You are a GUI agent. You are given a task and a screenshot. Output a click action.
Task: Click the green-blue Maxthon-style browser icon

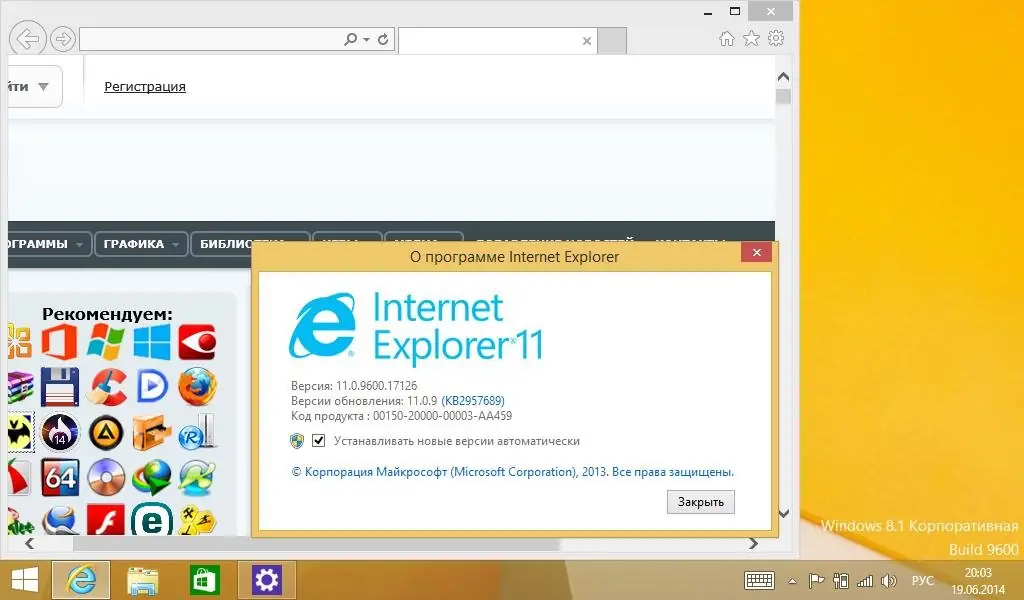[197, 477]
